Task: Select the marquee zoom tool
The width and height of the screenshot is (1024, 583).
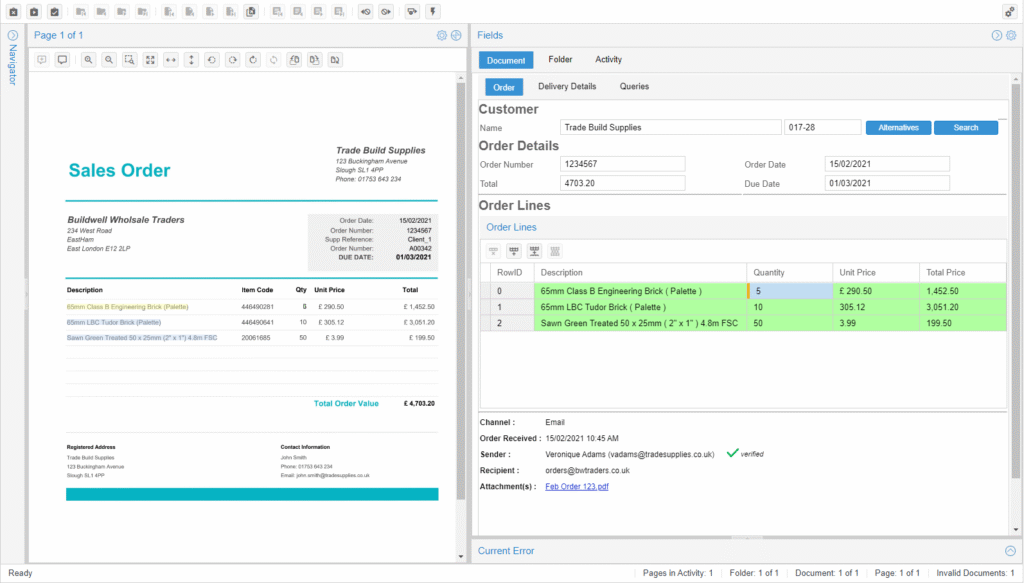Action: point(129,60)
